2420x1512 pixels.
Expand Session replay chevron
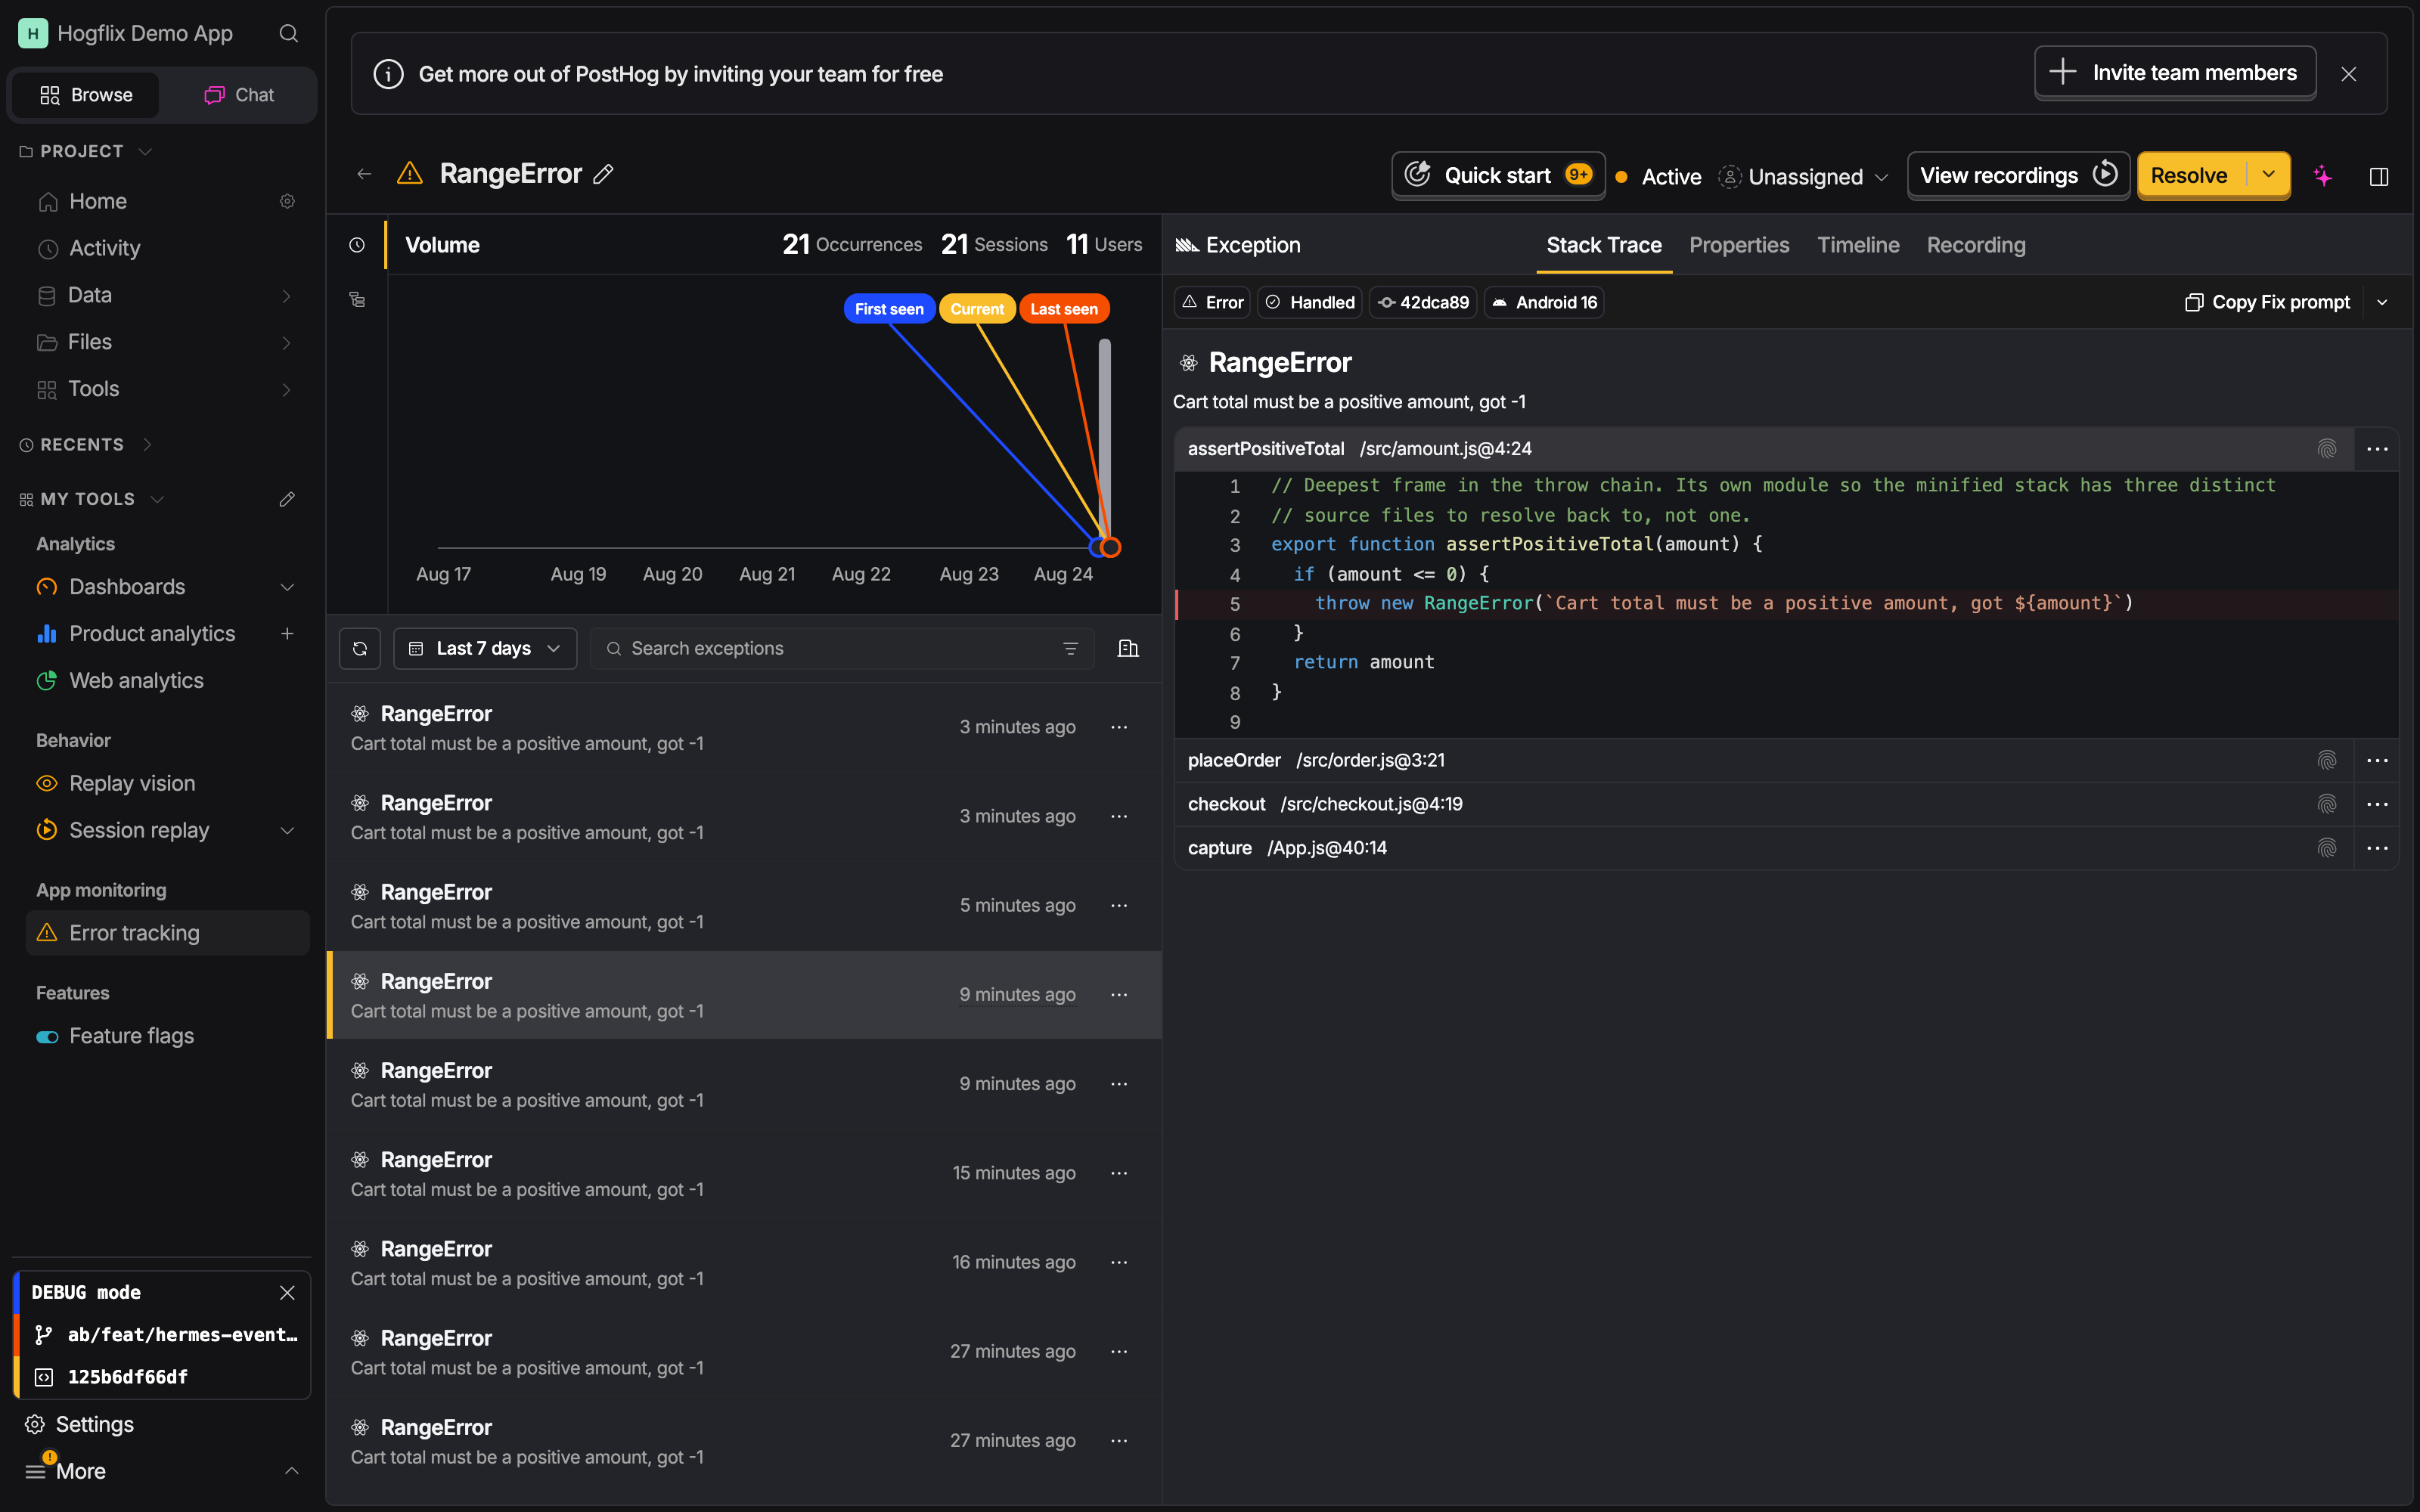coord(287,830)
